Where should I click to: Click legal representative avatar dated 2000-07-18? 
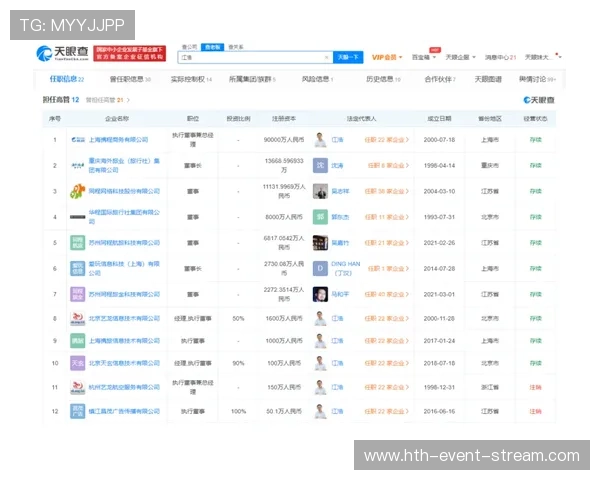click(x=320, y=140)
